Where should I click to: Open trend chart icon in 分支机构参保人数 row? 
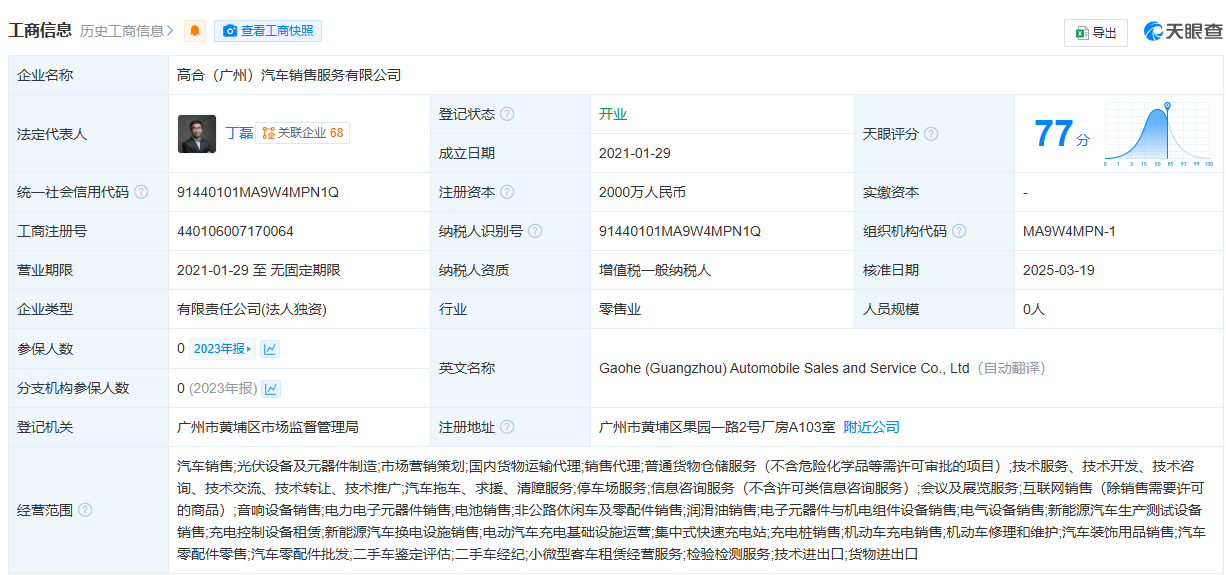(x=271, y=388)
